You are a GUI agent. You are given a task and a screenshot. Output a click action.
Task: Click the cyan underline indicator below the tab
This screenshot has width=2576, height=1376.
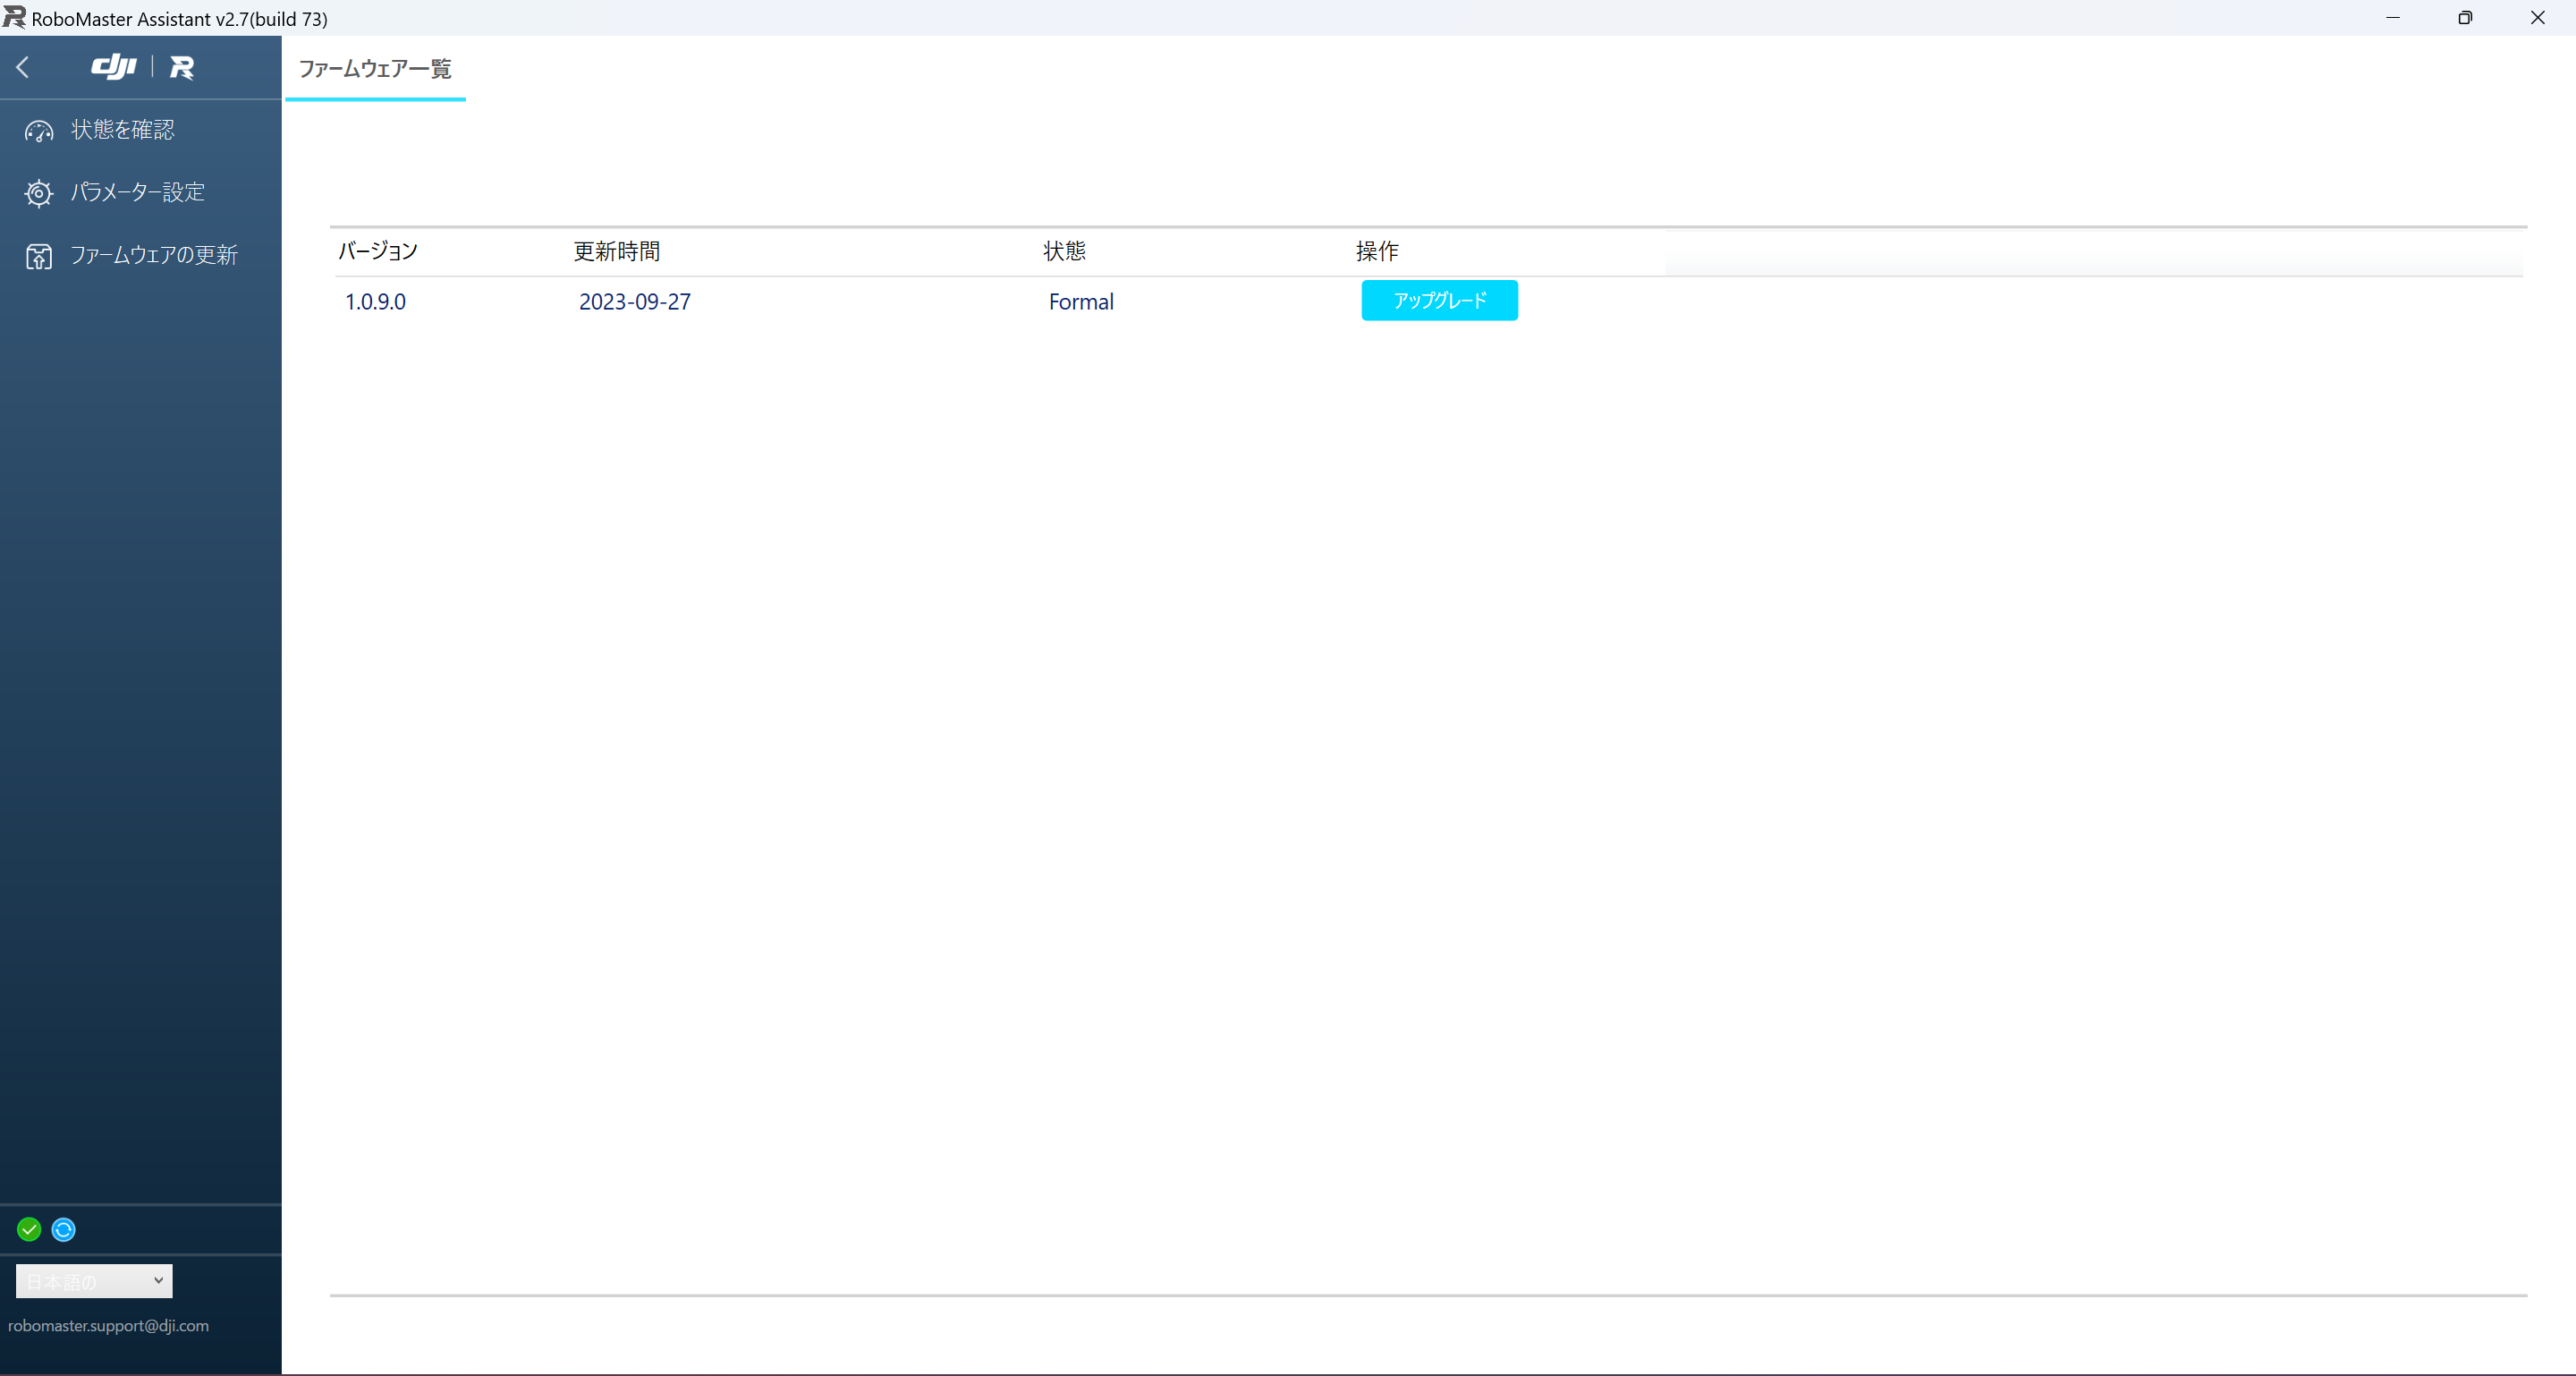coord(374,100)
